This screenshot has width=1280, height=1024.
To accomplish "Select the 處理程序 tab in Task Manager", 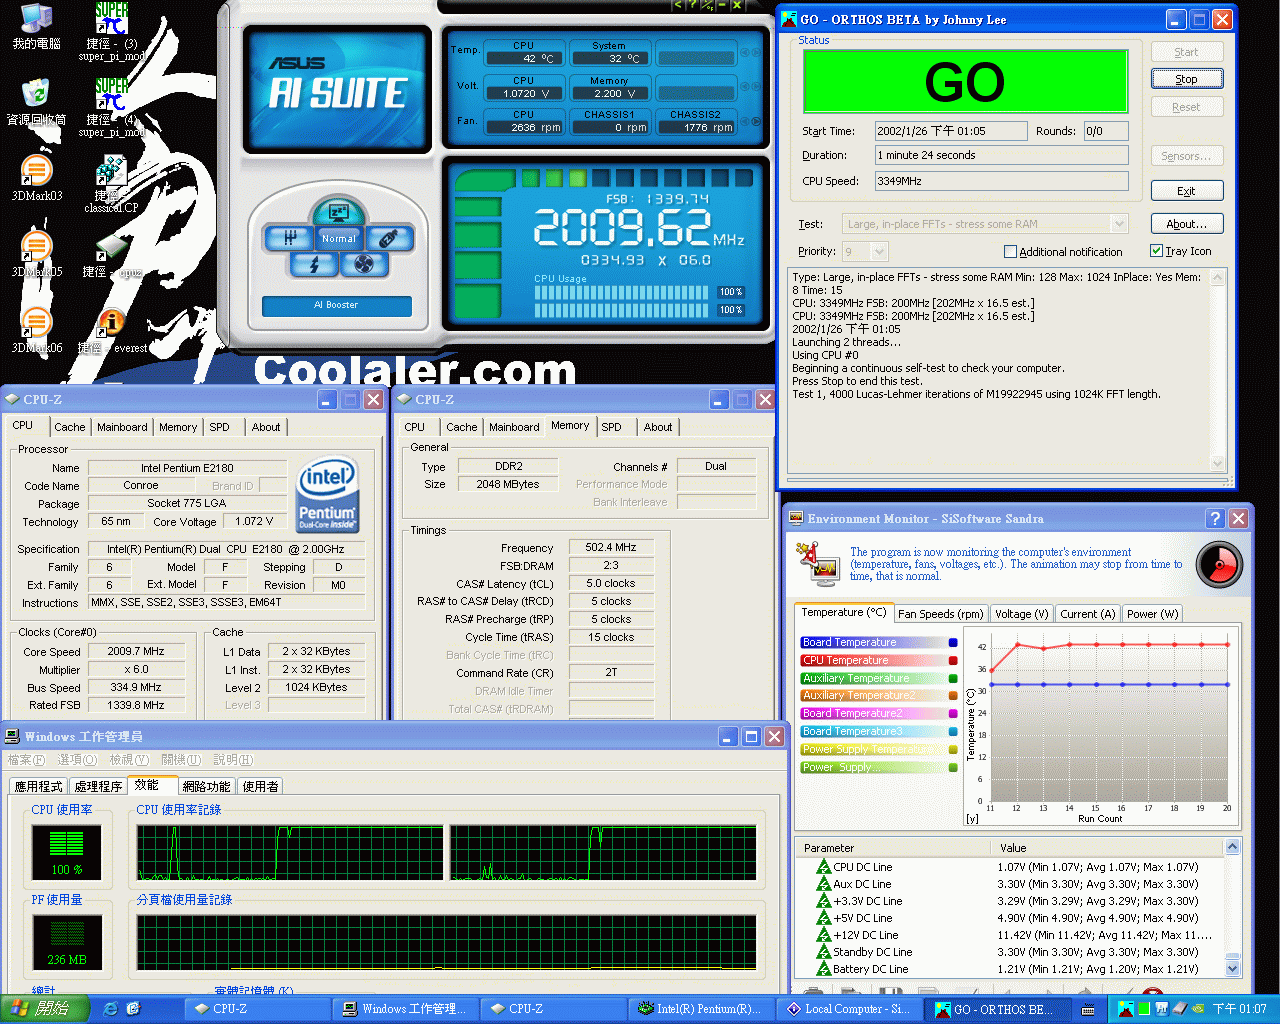I will pyautogui.click(x=98, y=787).
